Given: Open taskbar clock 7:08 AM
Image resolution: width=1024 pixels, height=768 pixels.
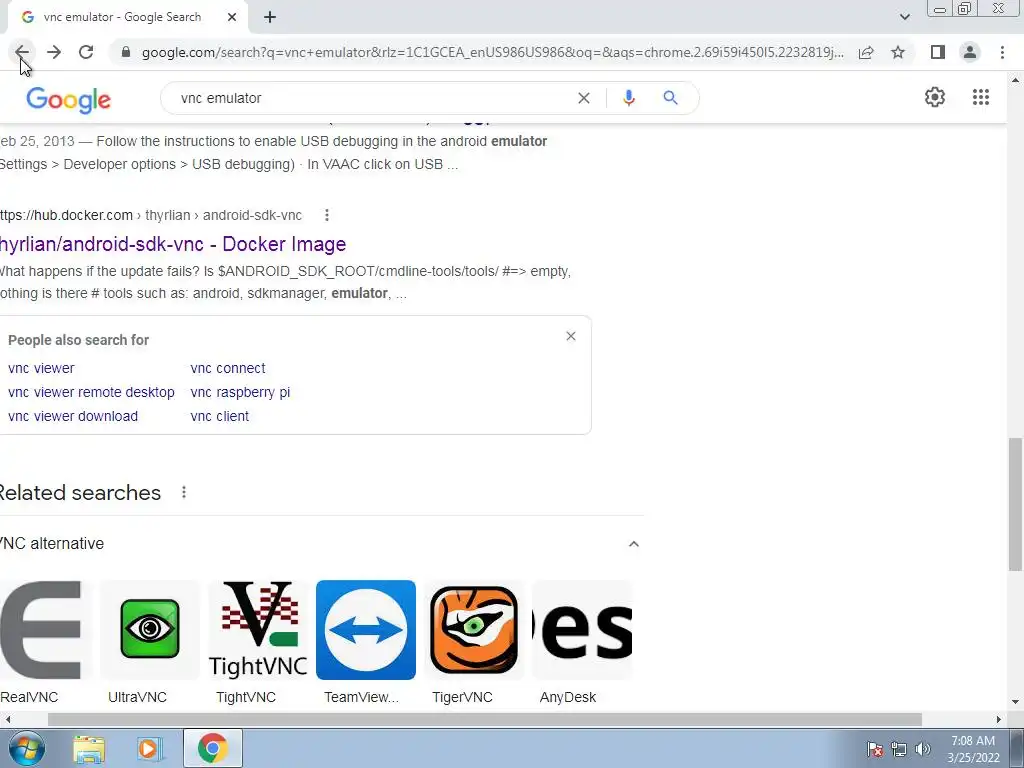Looking at the screenshot, I should click(x=973, y=749).
